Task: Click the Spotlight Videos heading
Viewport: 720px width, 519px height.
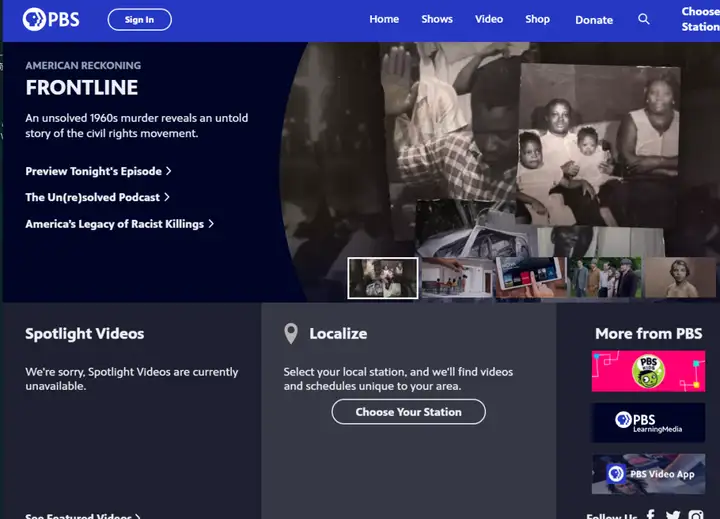Action: (x=84, y=333)
